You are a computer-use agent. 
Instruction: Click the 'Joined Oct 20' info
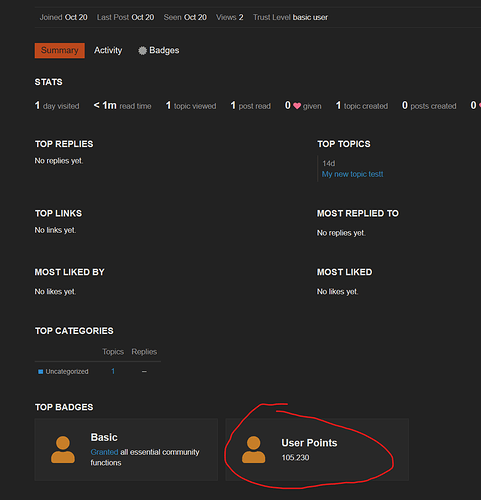coord(64,17)
